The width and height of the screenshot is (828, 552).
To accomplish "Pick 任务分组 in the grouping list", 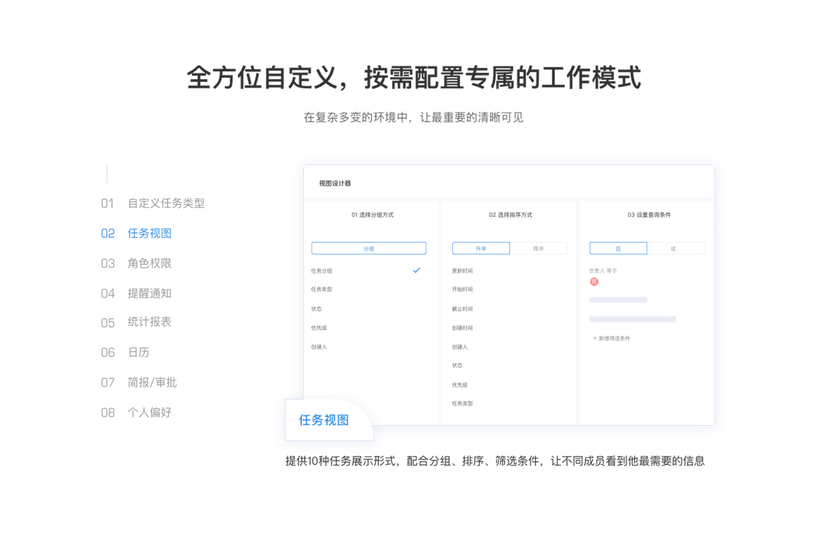I will click(322, 271).
